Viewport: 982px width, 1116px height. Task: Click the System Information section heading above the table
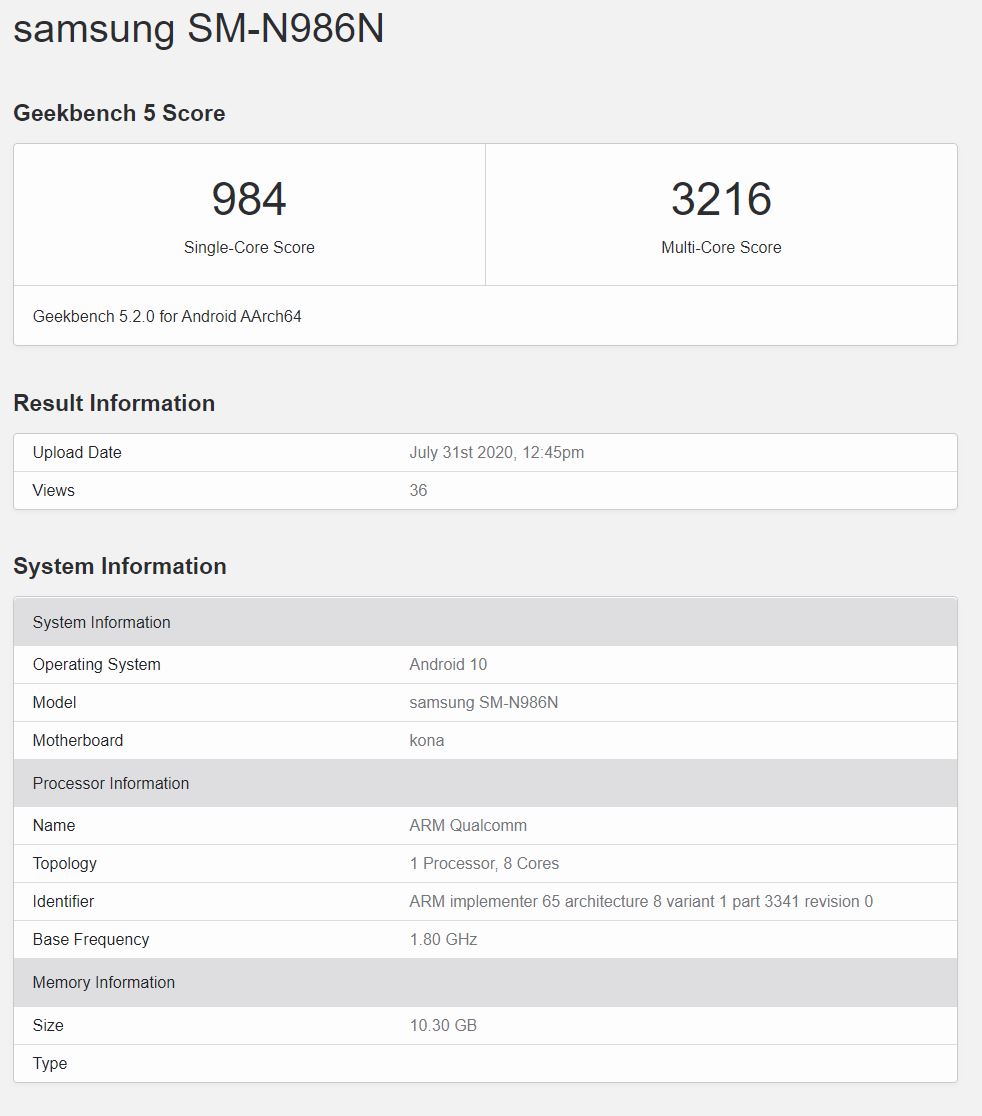pyautogui.click(x=120, y=566)
